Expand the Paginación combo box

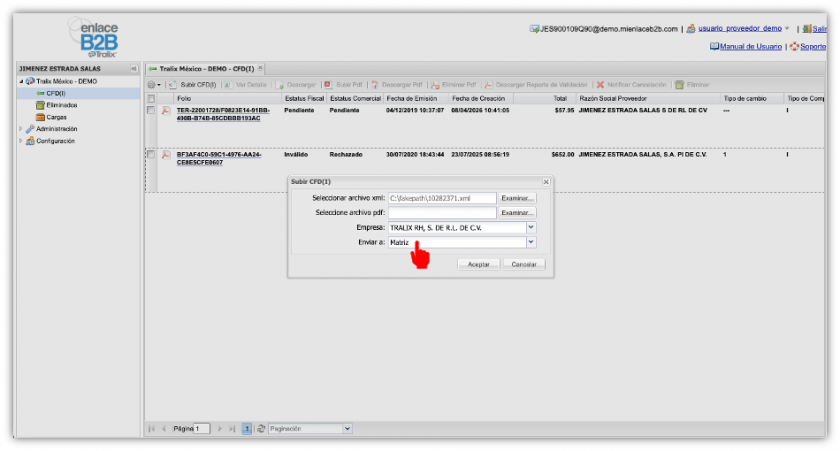coord(347,428)
